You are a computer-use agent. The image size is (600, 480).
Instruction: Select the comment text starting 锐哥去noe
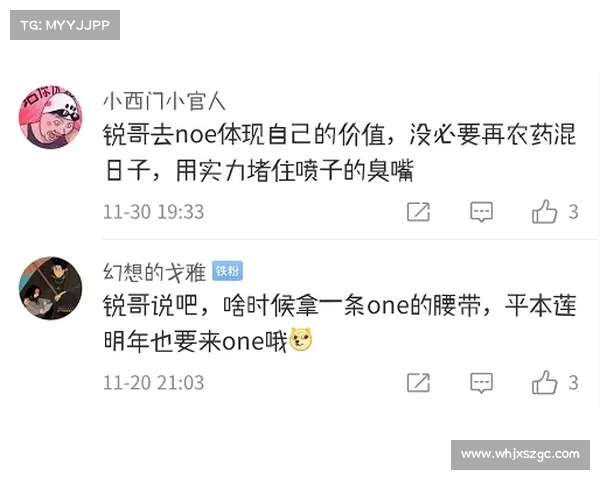coord(339,152)
